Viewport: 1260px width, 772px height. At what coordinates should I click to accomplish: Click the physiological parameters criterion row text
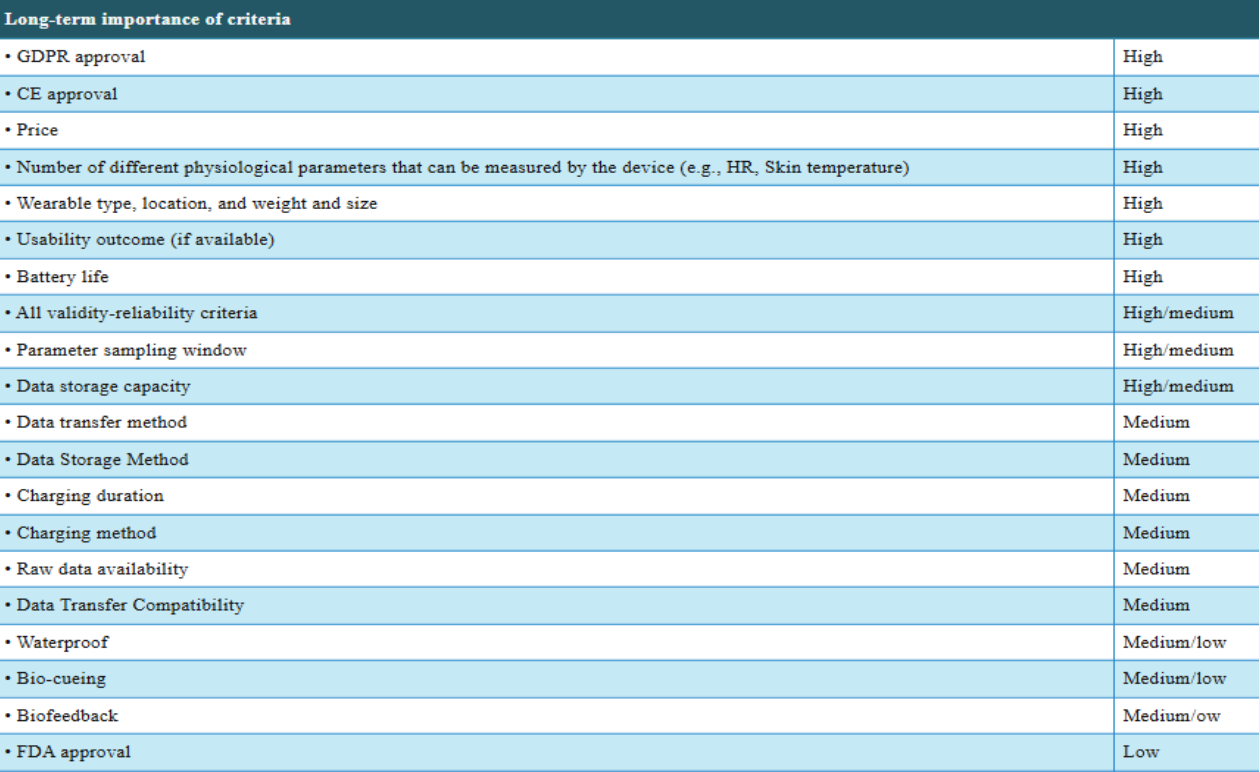pos(462,167)
